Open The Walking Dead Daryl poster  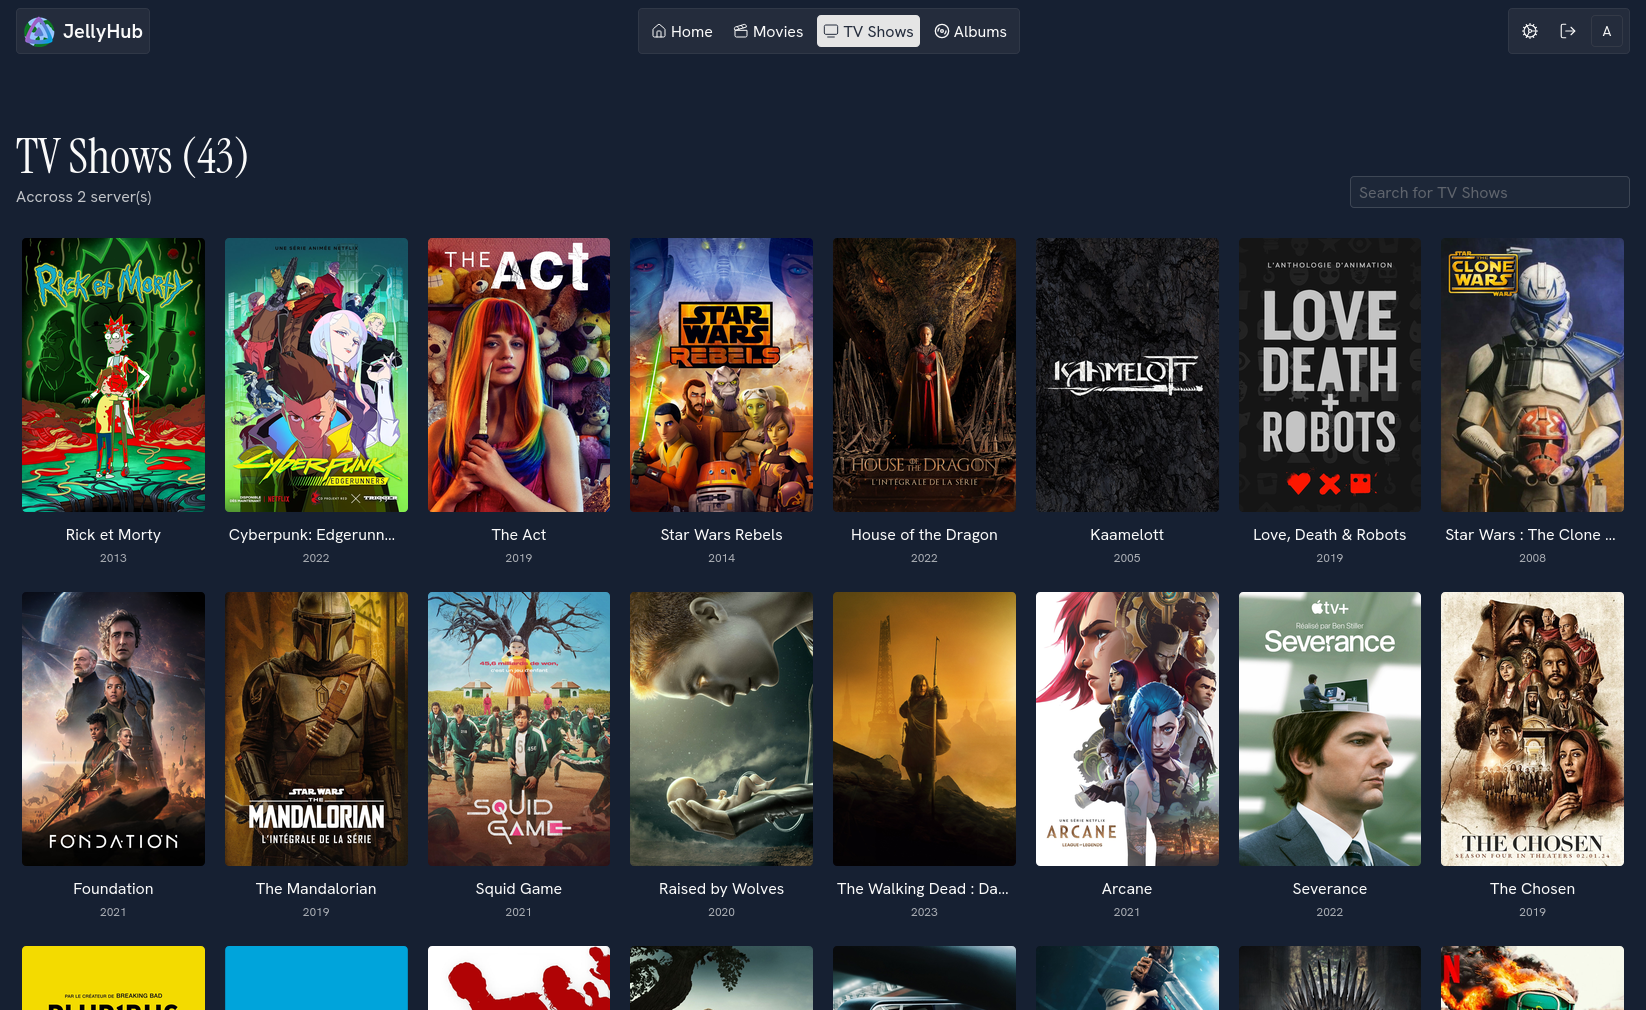click(x=924, y=729)
